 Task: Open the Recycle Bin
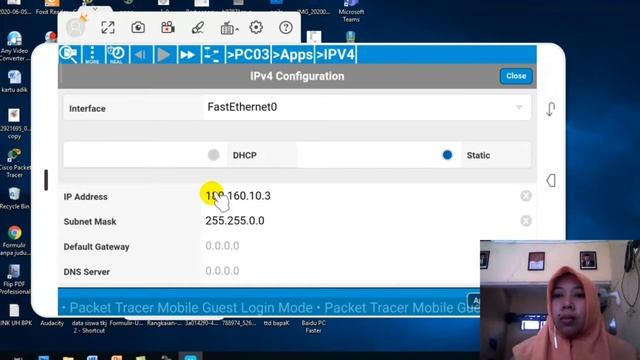14,198
